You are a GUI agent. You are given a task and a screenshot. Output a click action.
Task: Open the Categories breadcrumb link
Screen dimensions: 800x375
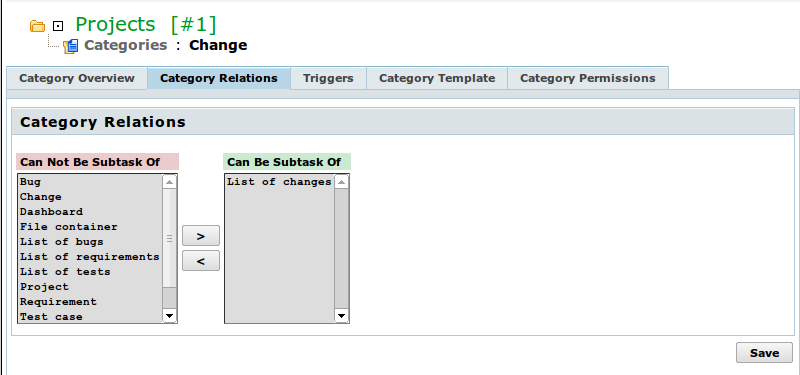click(x=126, y=45)
